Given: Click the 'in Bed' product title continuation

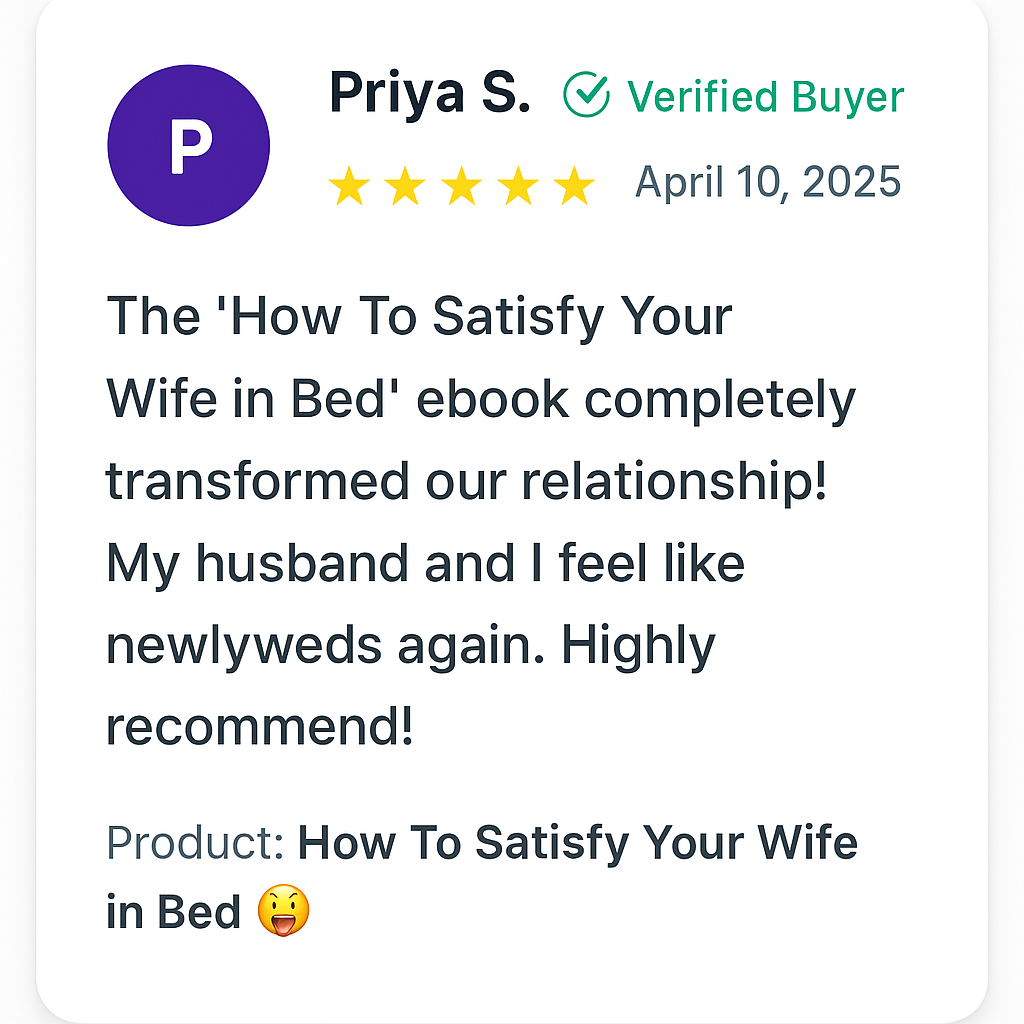Looking at the screenshot, I should (173, 912).
